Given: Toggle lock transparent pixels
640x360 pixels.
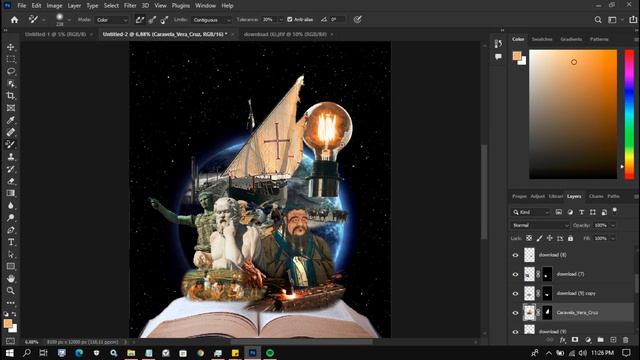Looking at the screenshot, I should click(x=529, y=238).
